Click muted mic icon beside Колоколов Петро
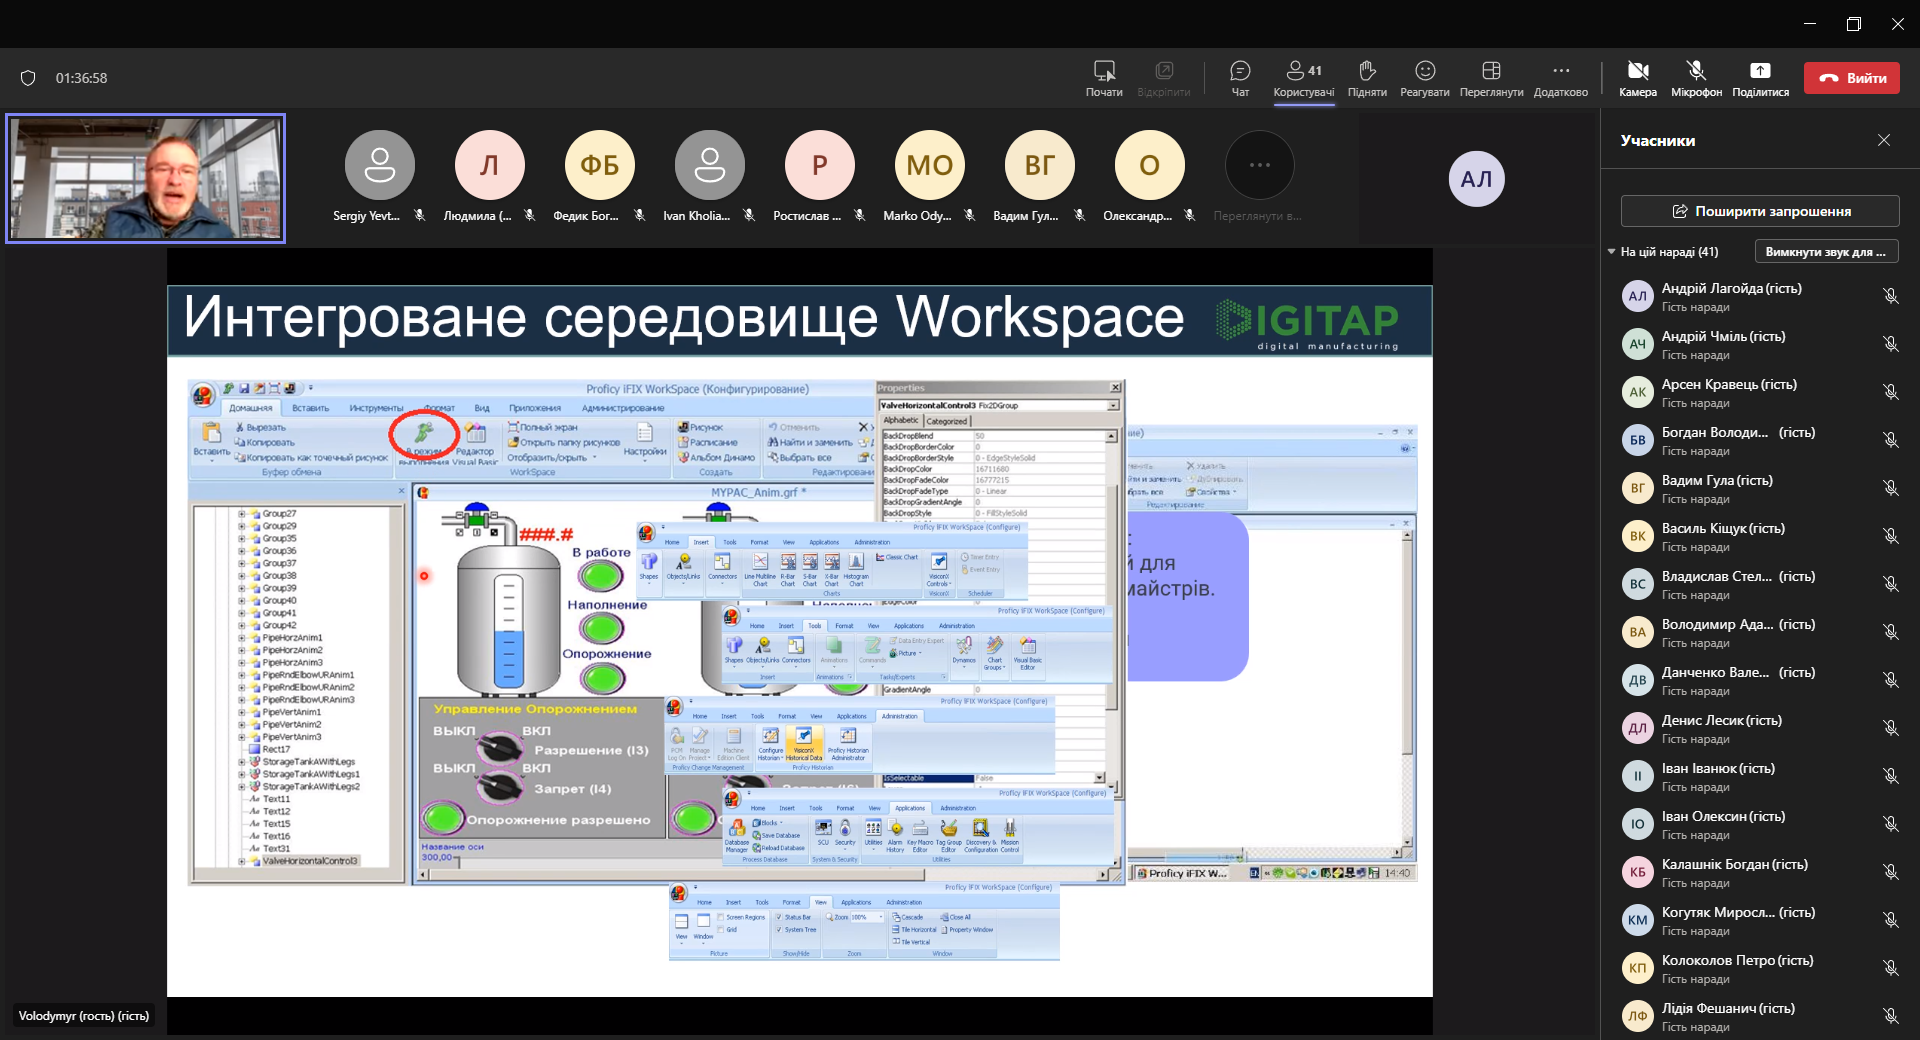 pyautogui.click(x=1890, y=968)
